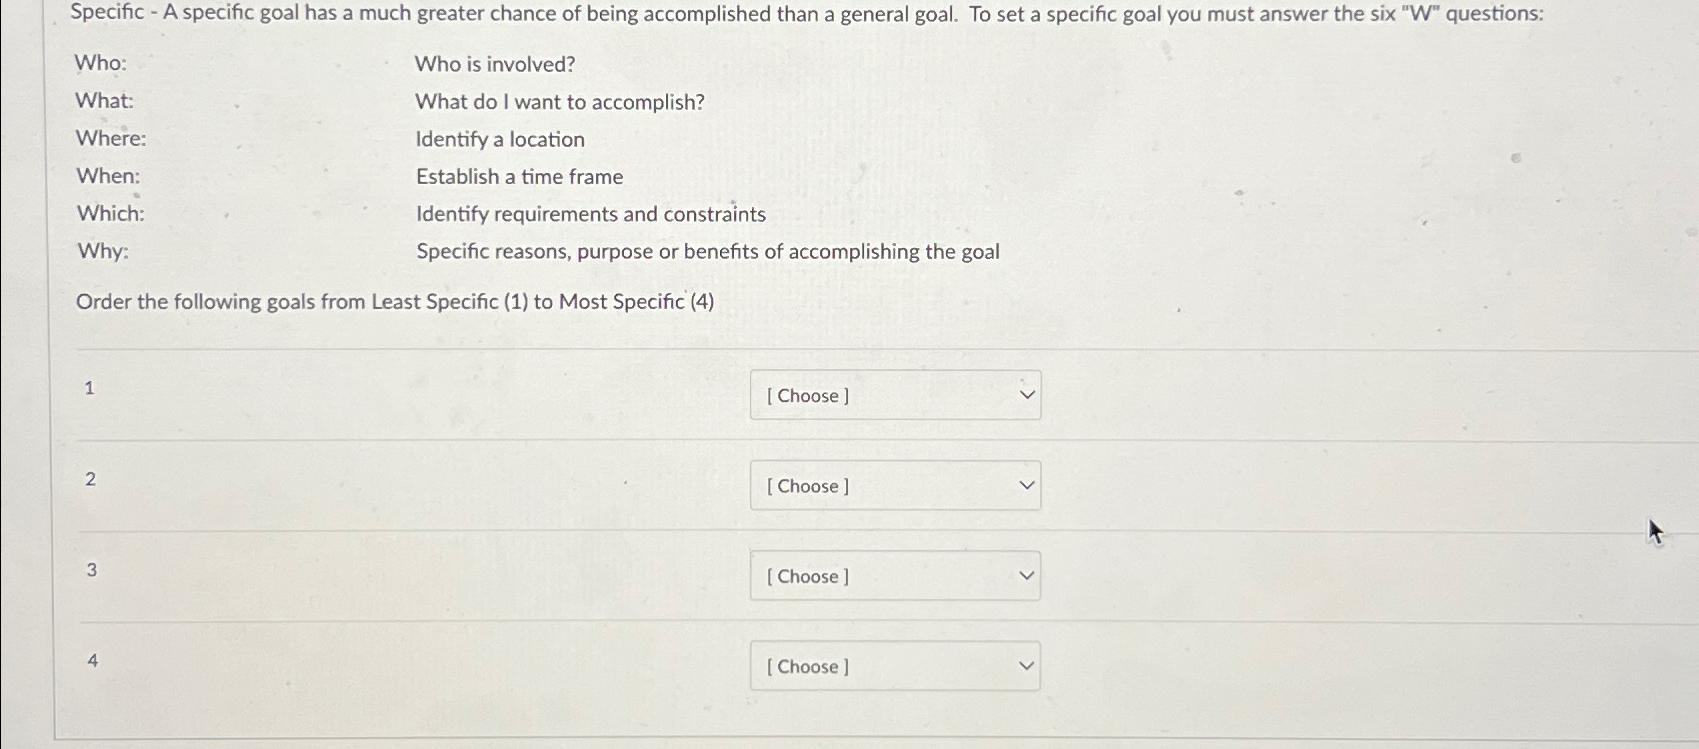Screen dimensions: 1699x749
Task: Click the 'When:' label text
Action: click(x=108, y=176)
